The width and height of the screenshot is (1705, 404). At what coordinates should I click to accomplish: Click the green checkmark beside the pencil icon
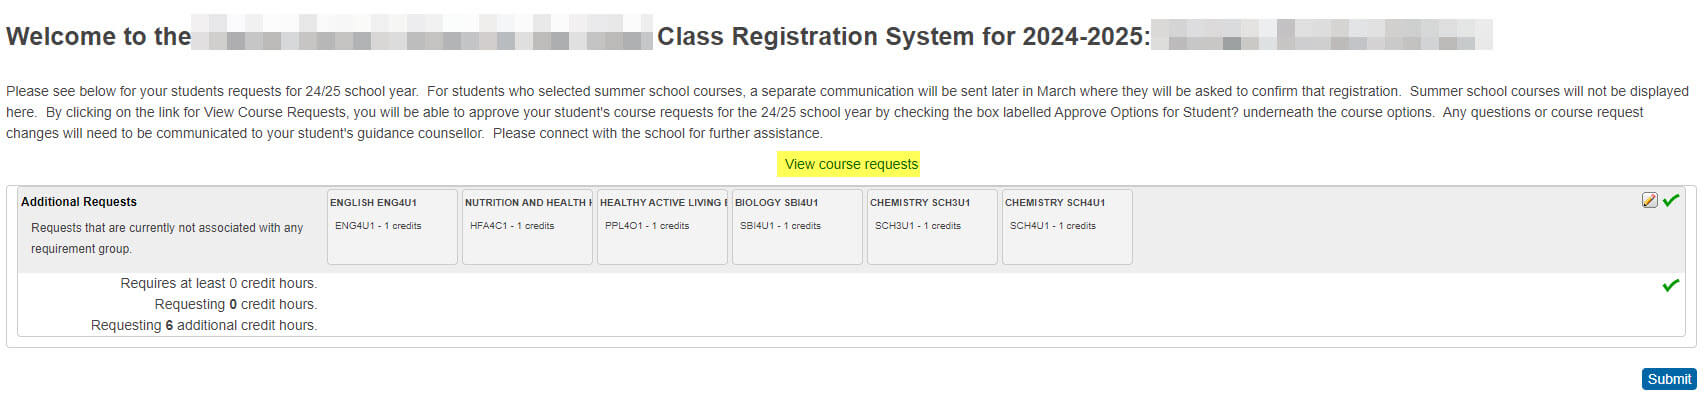coord(1671,200)
